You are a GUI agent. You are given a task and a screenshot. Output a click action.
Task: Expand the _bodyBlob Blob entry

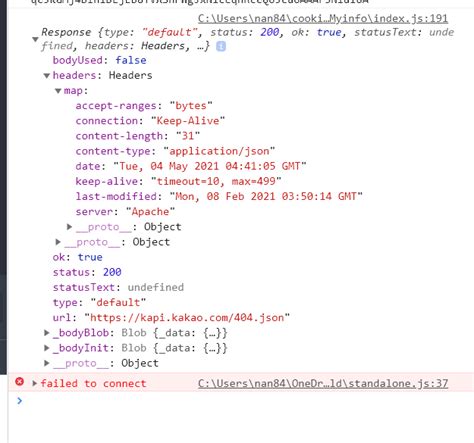(47, 332)
